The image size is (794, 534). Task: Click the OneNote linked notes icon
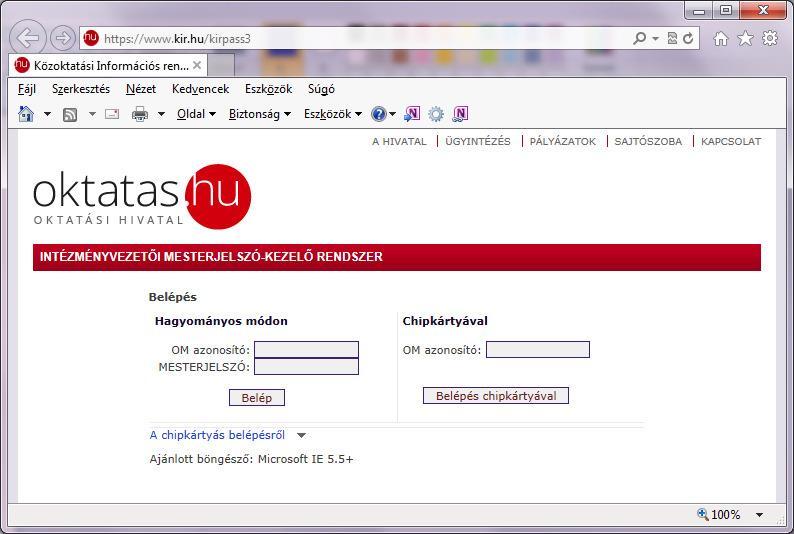[460, 114]
